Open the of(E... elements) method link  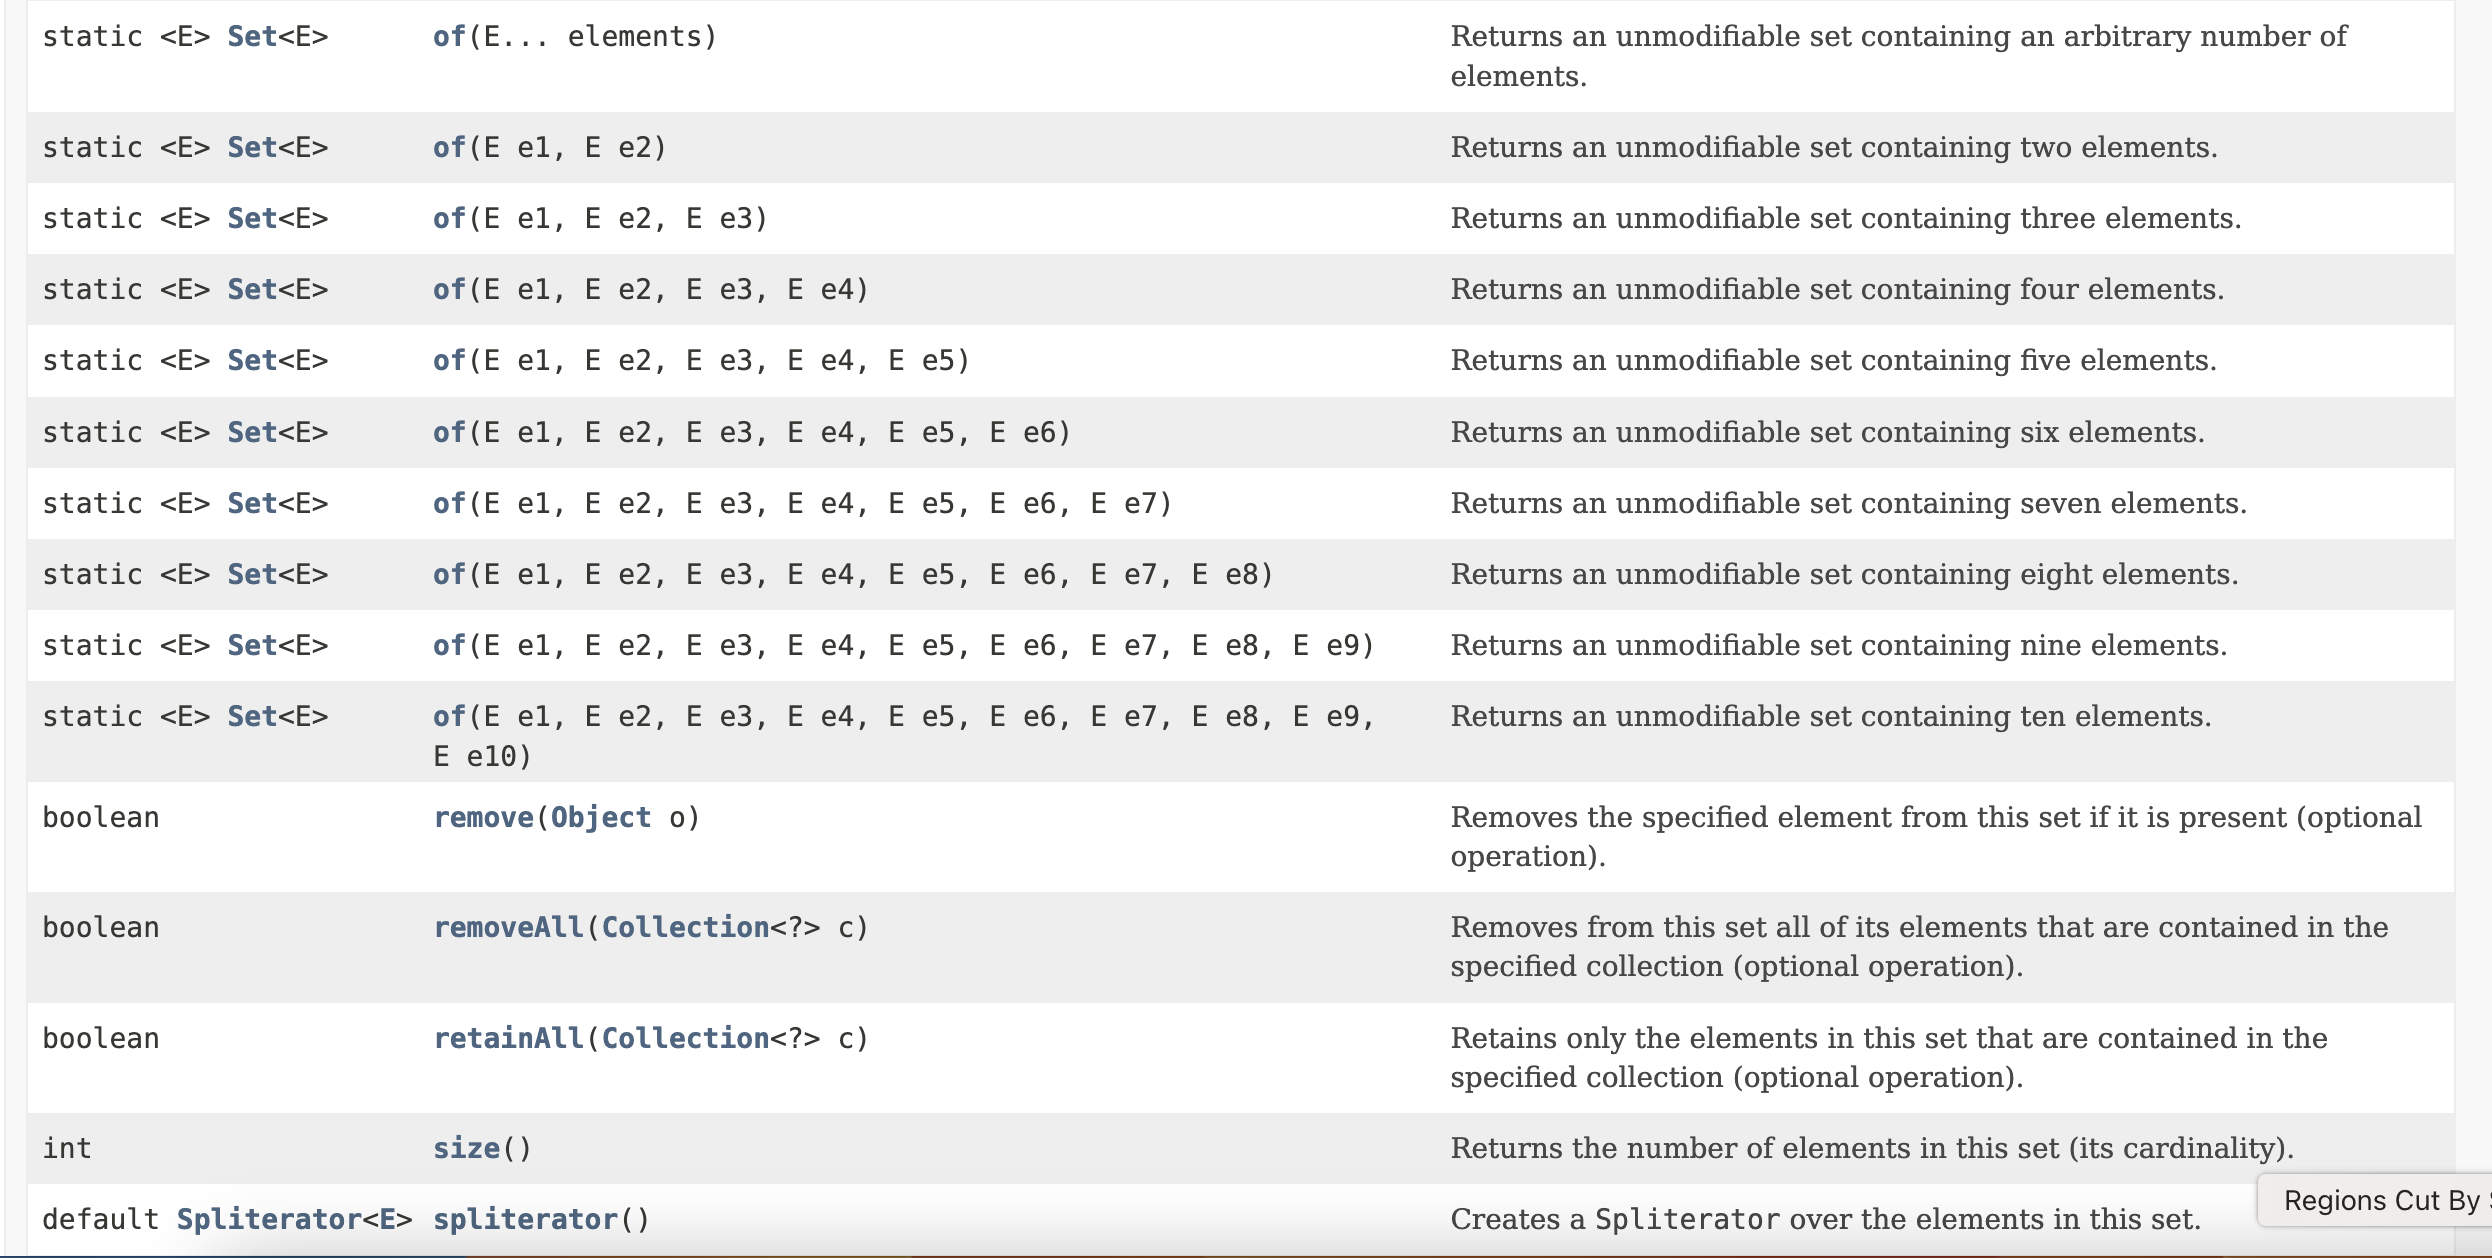pos(449,37)
